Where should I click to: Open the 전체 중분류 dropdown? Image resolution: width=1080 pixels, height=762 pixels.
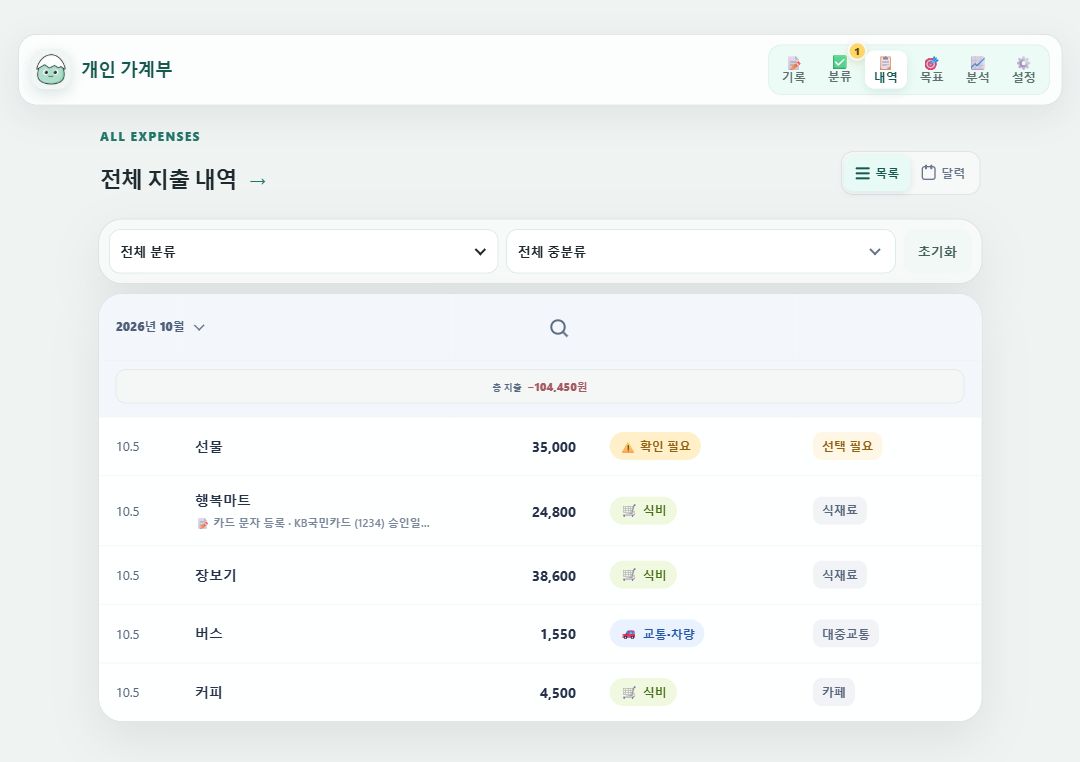700,251
